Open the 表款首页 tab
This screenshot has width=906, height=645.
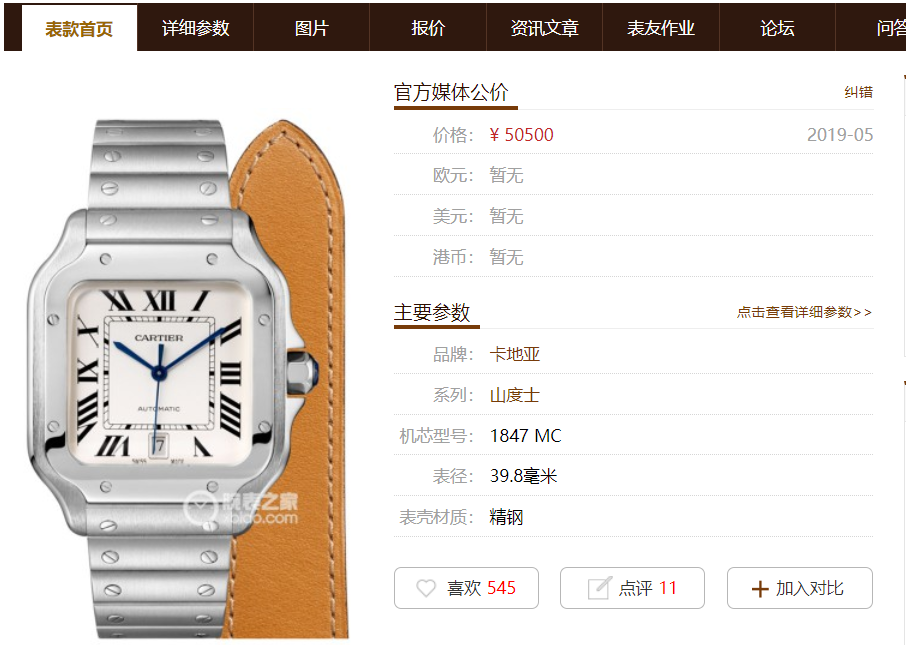[x=79, y=28]
